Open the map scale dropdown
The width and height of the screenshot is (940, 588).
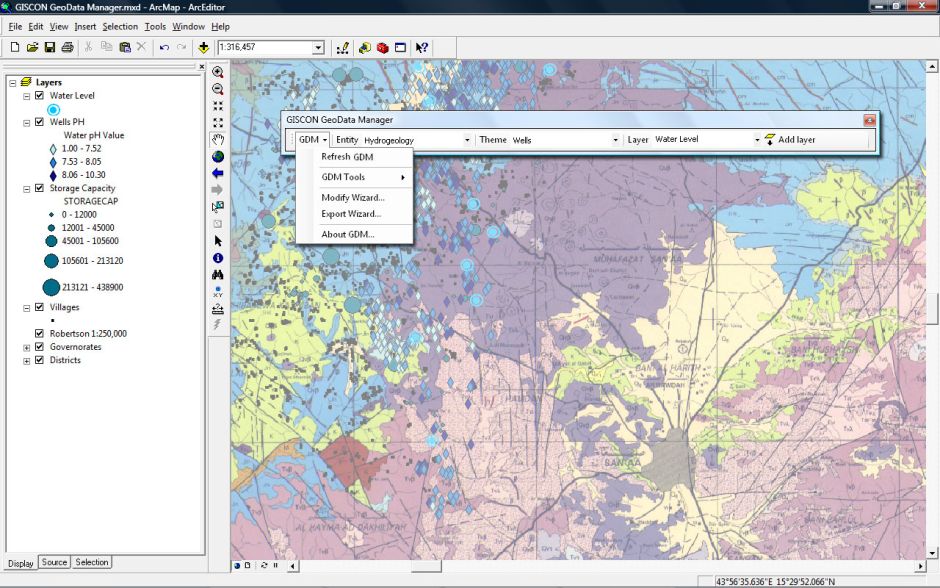pyautogui.click(x=318, y=47)
